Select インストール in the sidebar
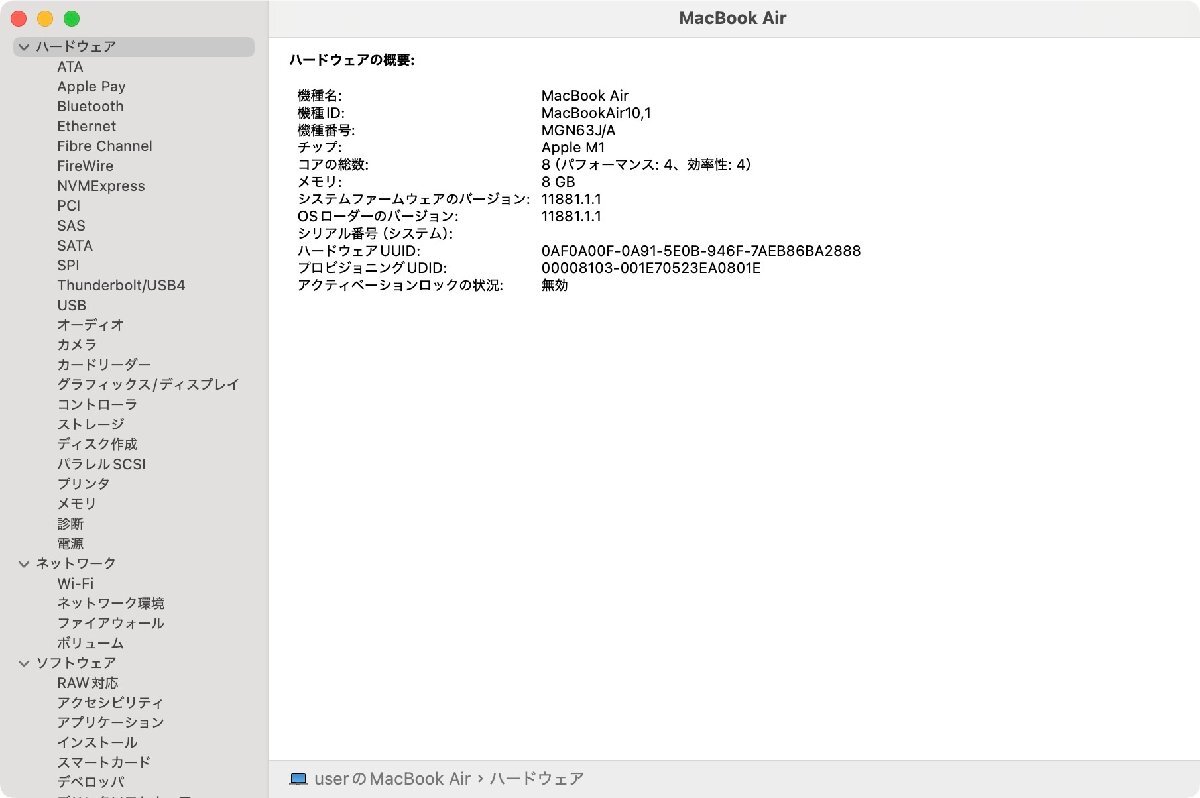Screen dimensions: 1200x798 (x=97, y=742)
